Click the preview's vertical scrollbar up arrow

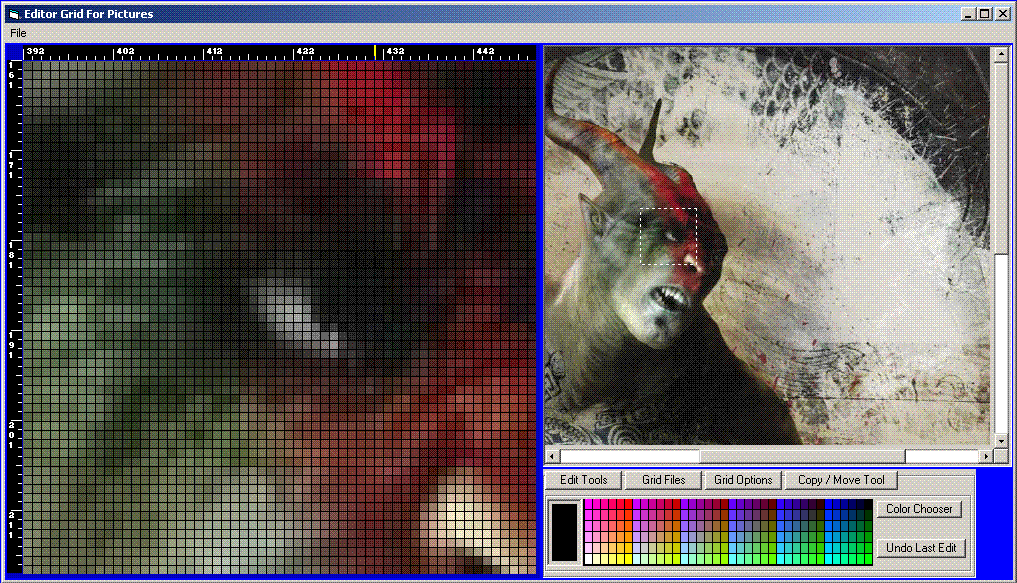click(1001, 55)
